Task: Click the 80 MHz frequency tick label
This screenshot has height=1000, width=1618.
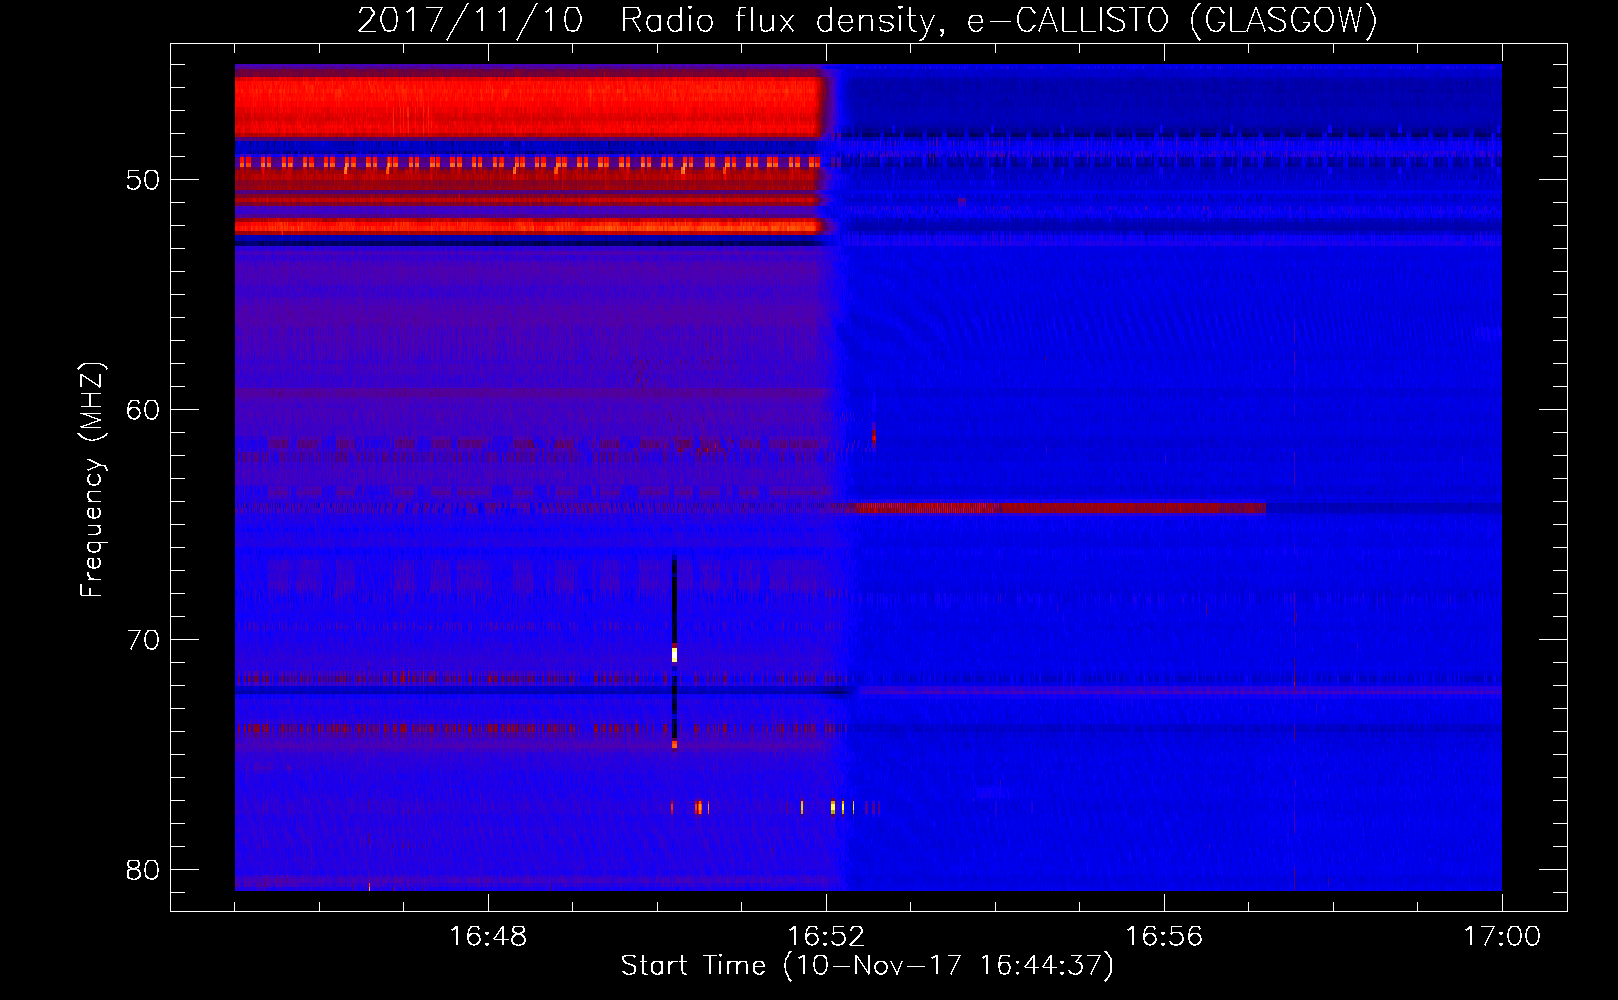Action: pos(144,870)
